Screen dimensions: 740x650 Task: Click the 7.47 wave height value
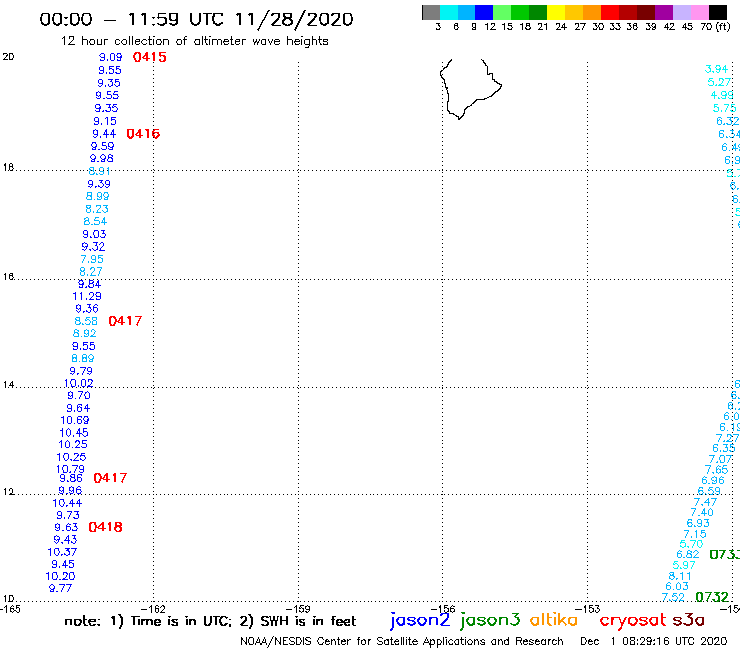pos(705,502)
